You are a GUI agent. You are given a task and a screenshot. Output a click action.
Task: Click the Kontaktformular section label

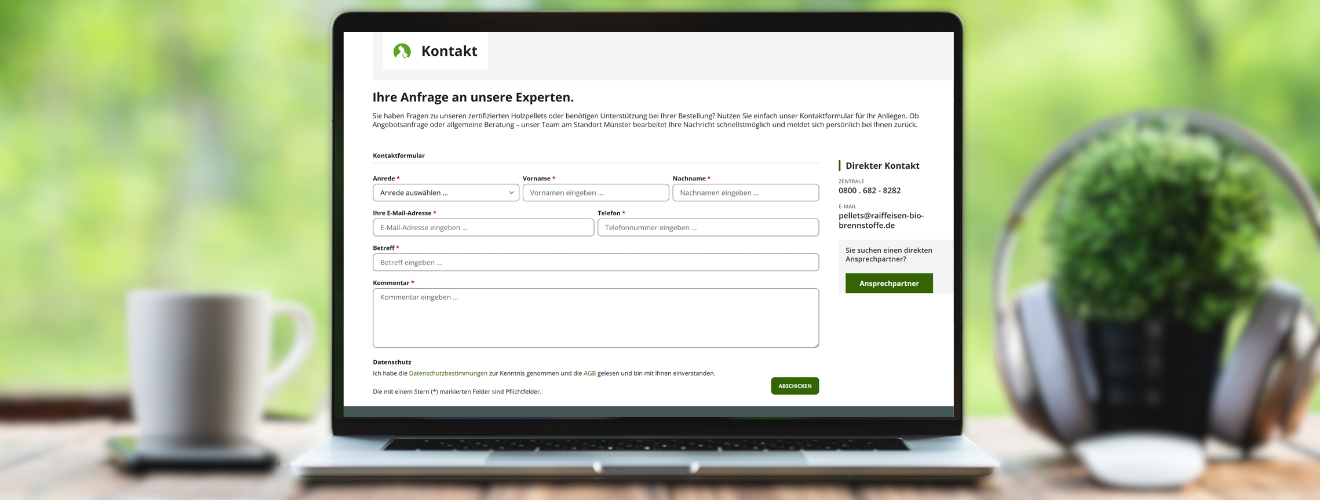point(398,156)
